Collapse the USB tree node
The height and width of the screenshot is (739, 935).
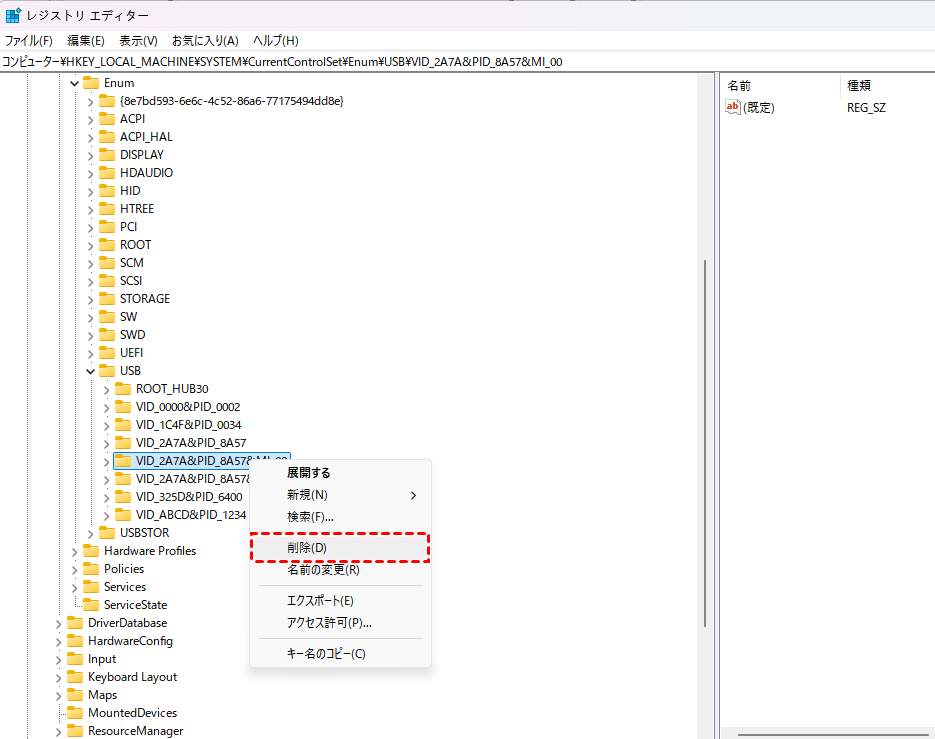(x=91, y=371)
